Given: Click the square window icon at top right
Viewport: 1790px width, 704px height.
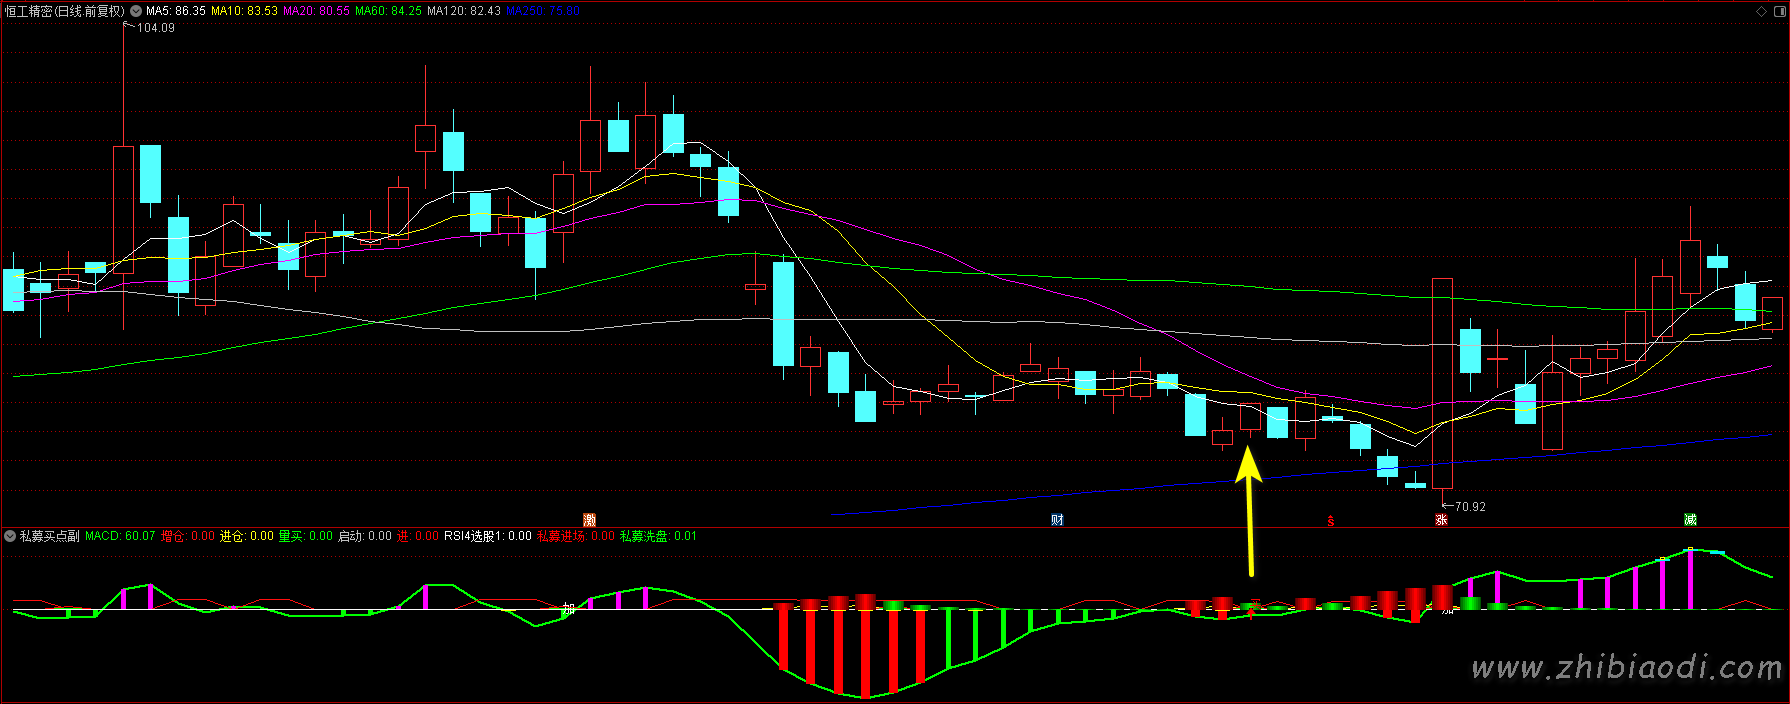Looking at the screenshot, I should point(1779,11).
